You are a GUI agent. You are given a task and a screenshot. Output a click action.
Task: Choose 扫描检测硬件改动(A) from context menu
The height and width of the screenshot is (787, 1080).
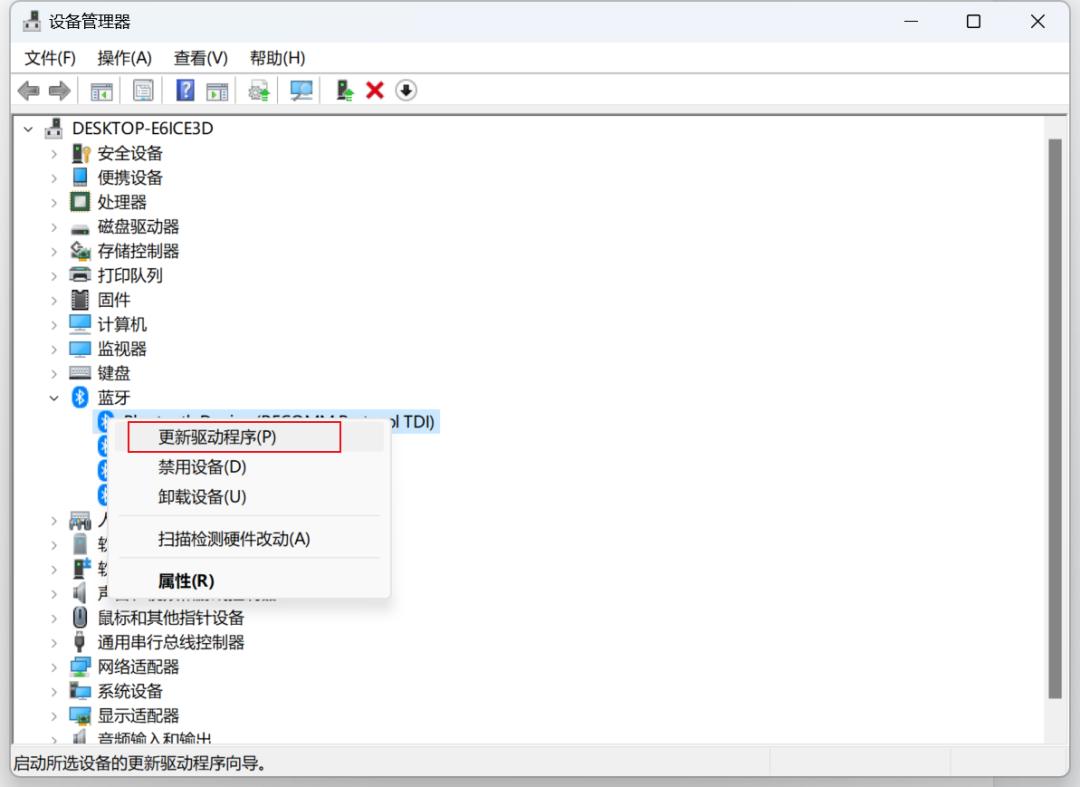pos(249,538)
